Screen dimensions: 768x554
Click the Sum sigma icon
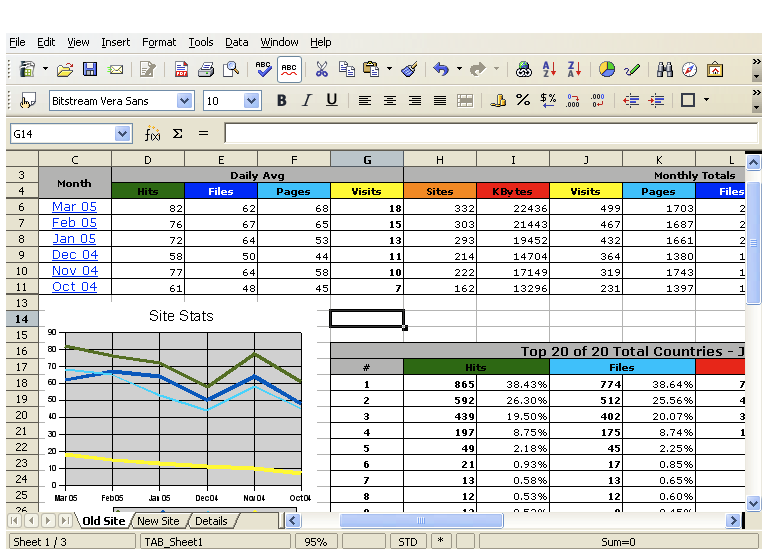tap(177, 133)
